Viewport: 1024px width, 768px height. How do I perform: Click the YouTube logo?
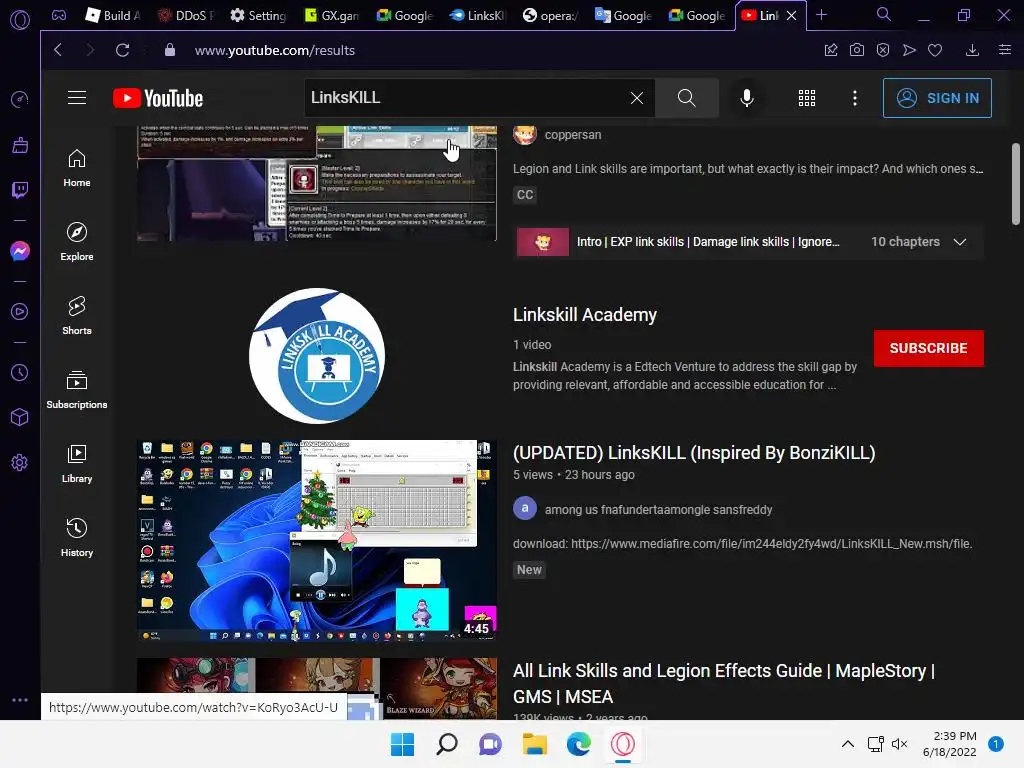pos(158,98)
